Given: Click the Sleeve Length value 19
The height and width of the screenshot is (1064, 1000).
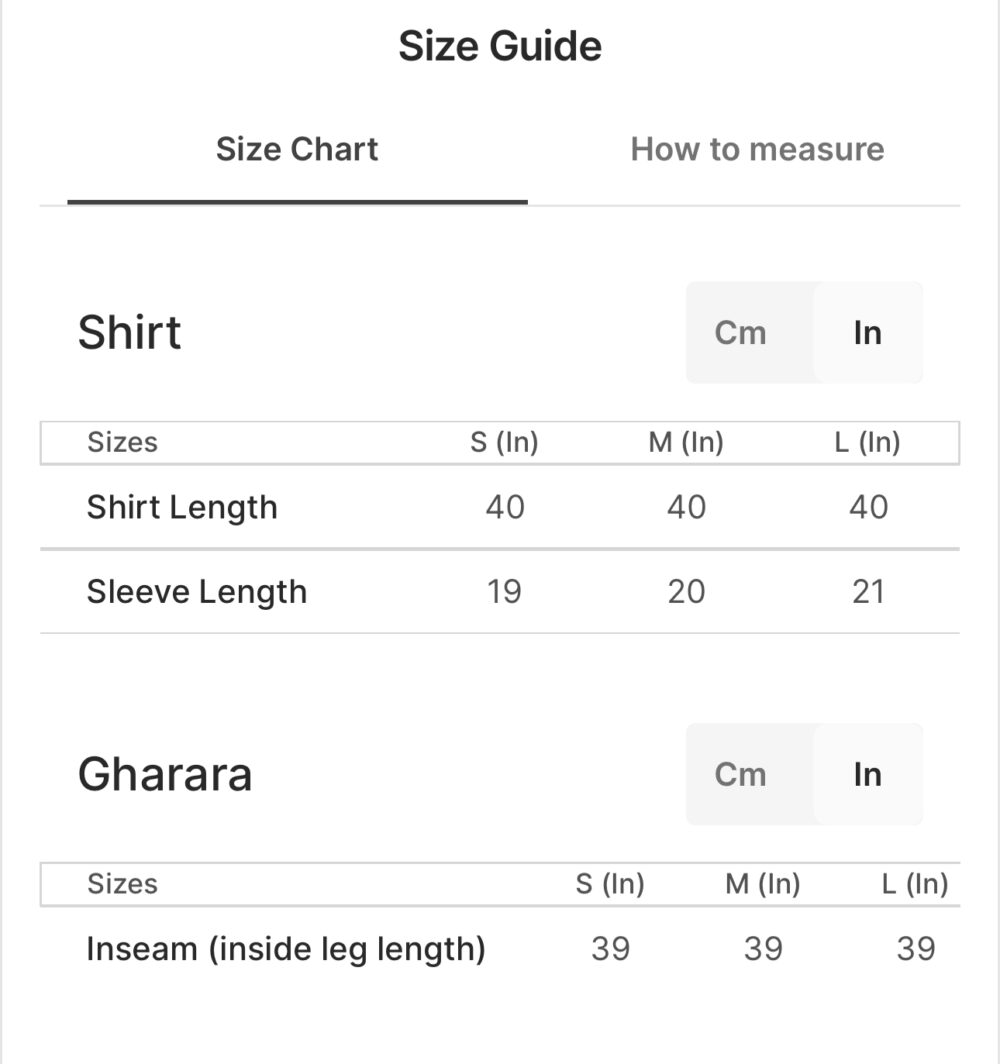Looking at the screenshot, I should pyautogui.click(x=504, y=592).
